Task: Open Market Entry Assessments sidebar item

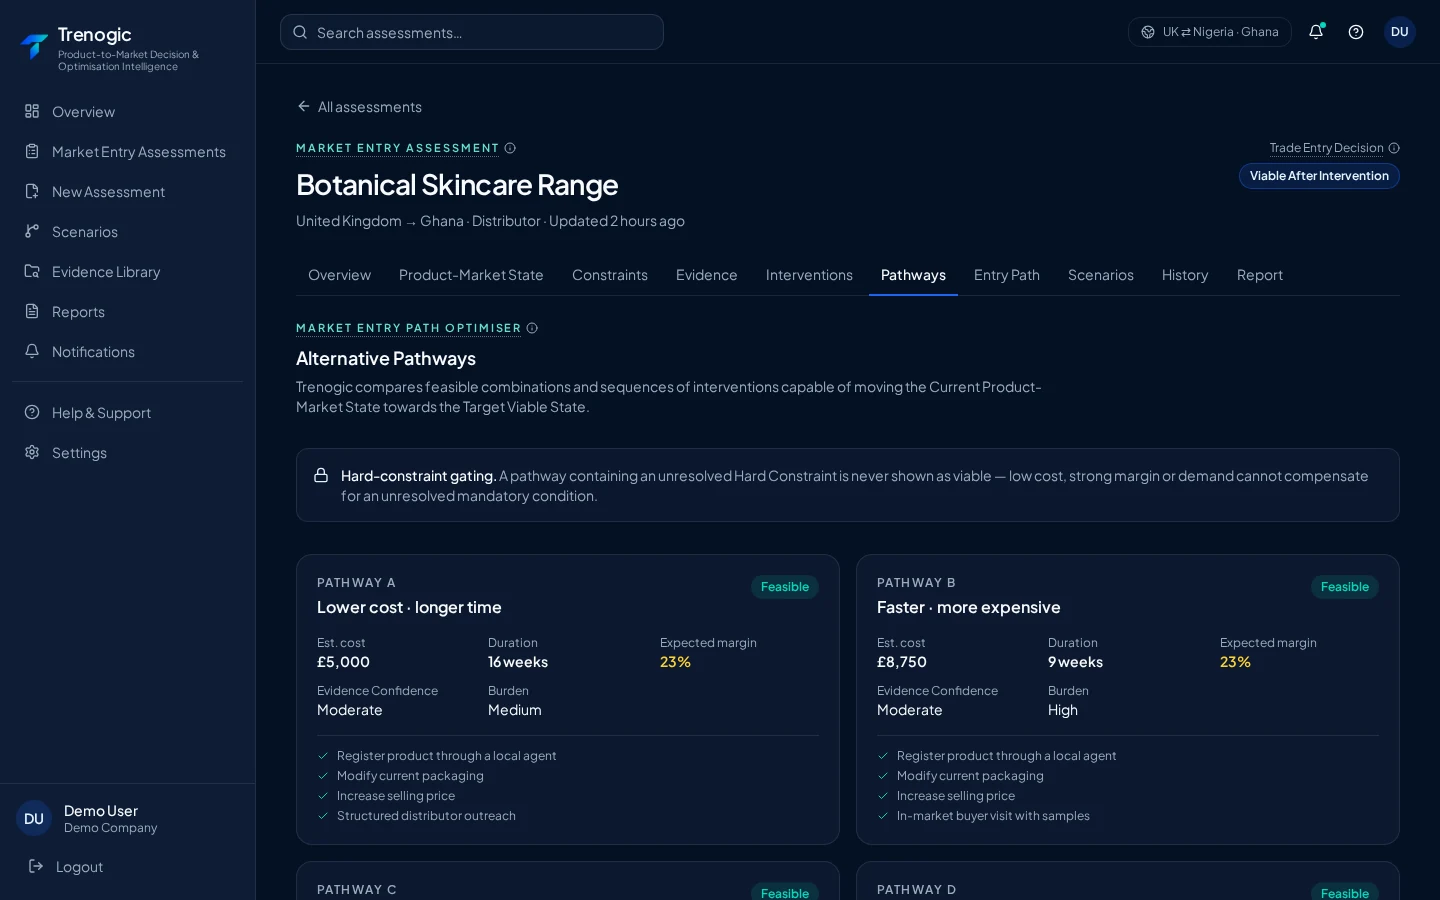Action: coord(127,152)
